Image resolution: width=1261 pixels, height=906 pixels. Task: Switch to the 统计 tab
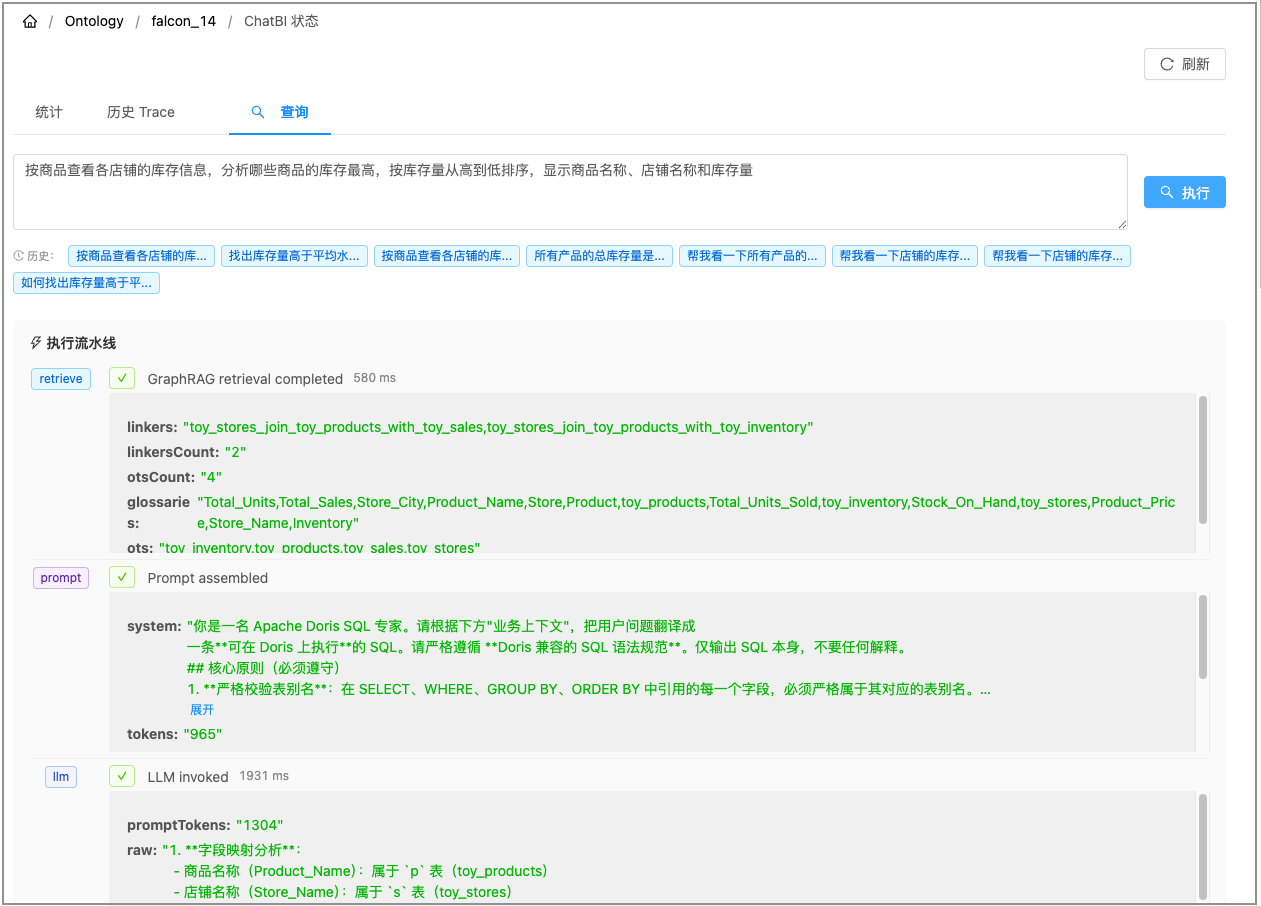point(49,112)
